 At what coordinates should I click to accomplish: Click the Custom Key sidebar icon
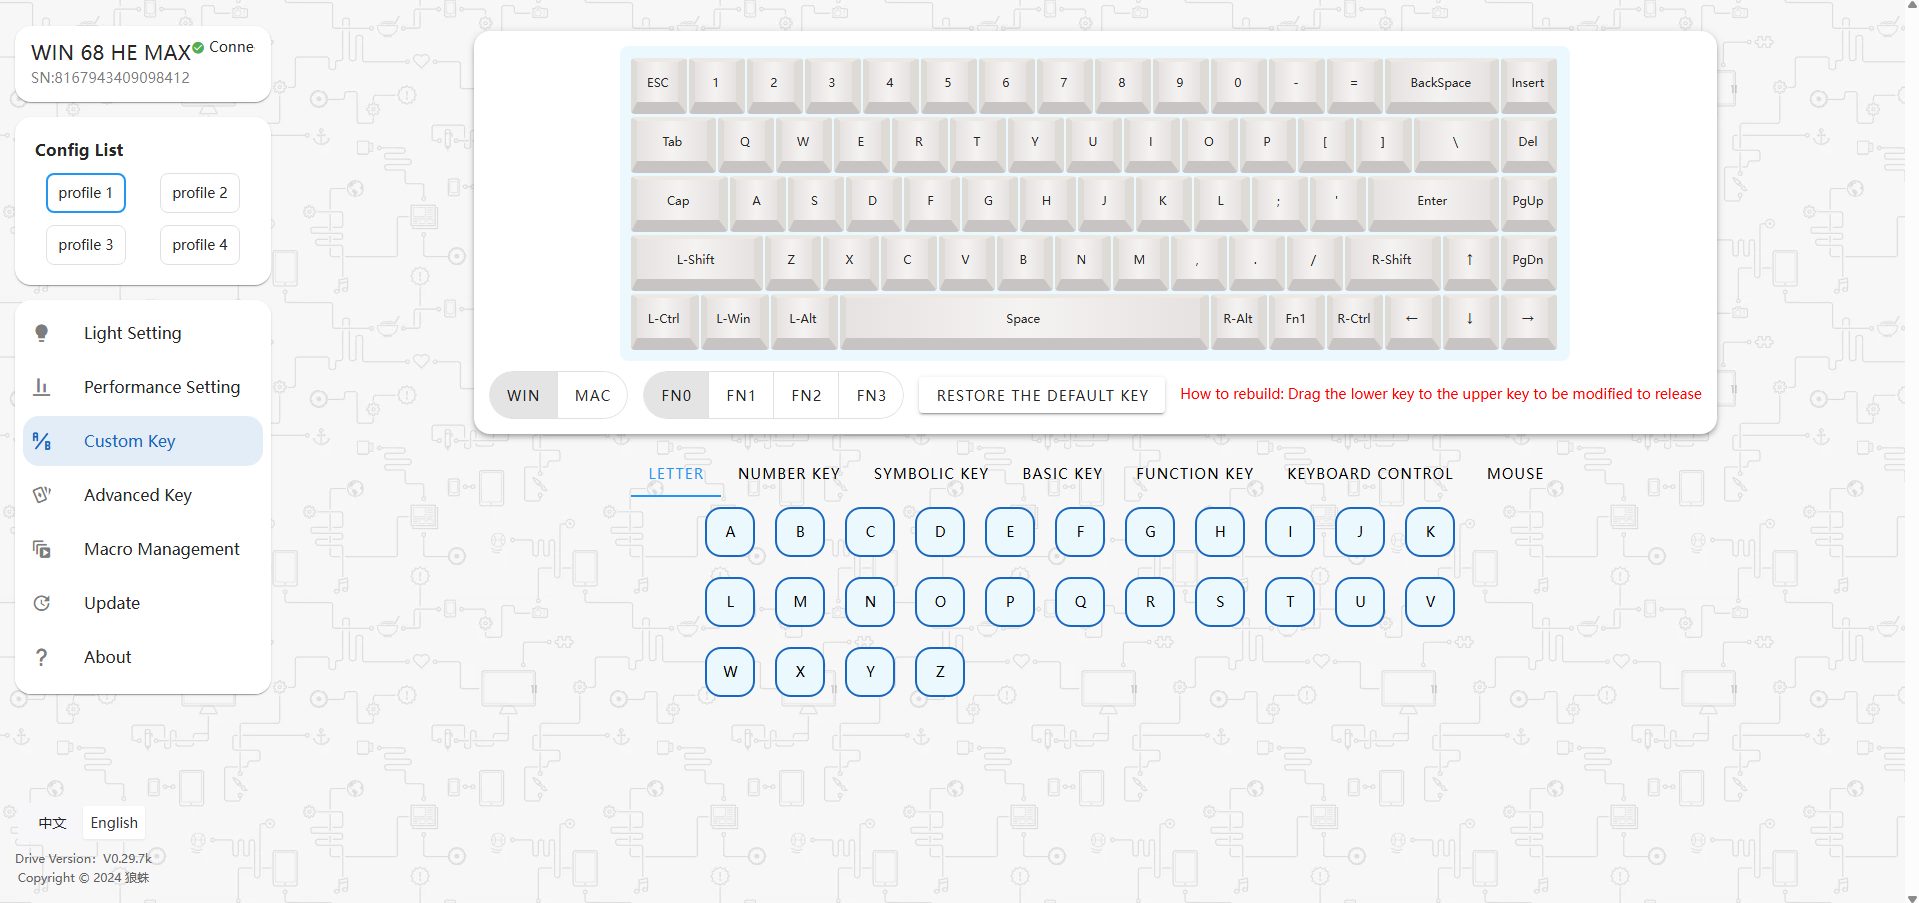42,441
